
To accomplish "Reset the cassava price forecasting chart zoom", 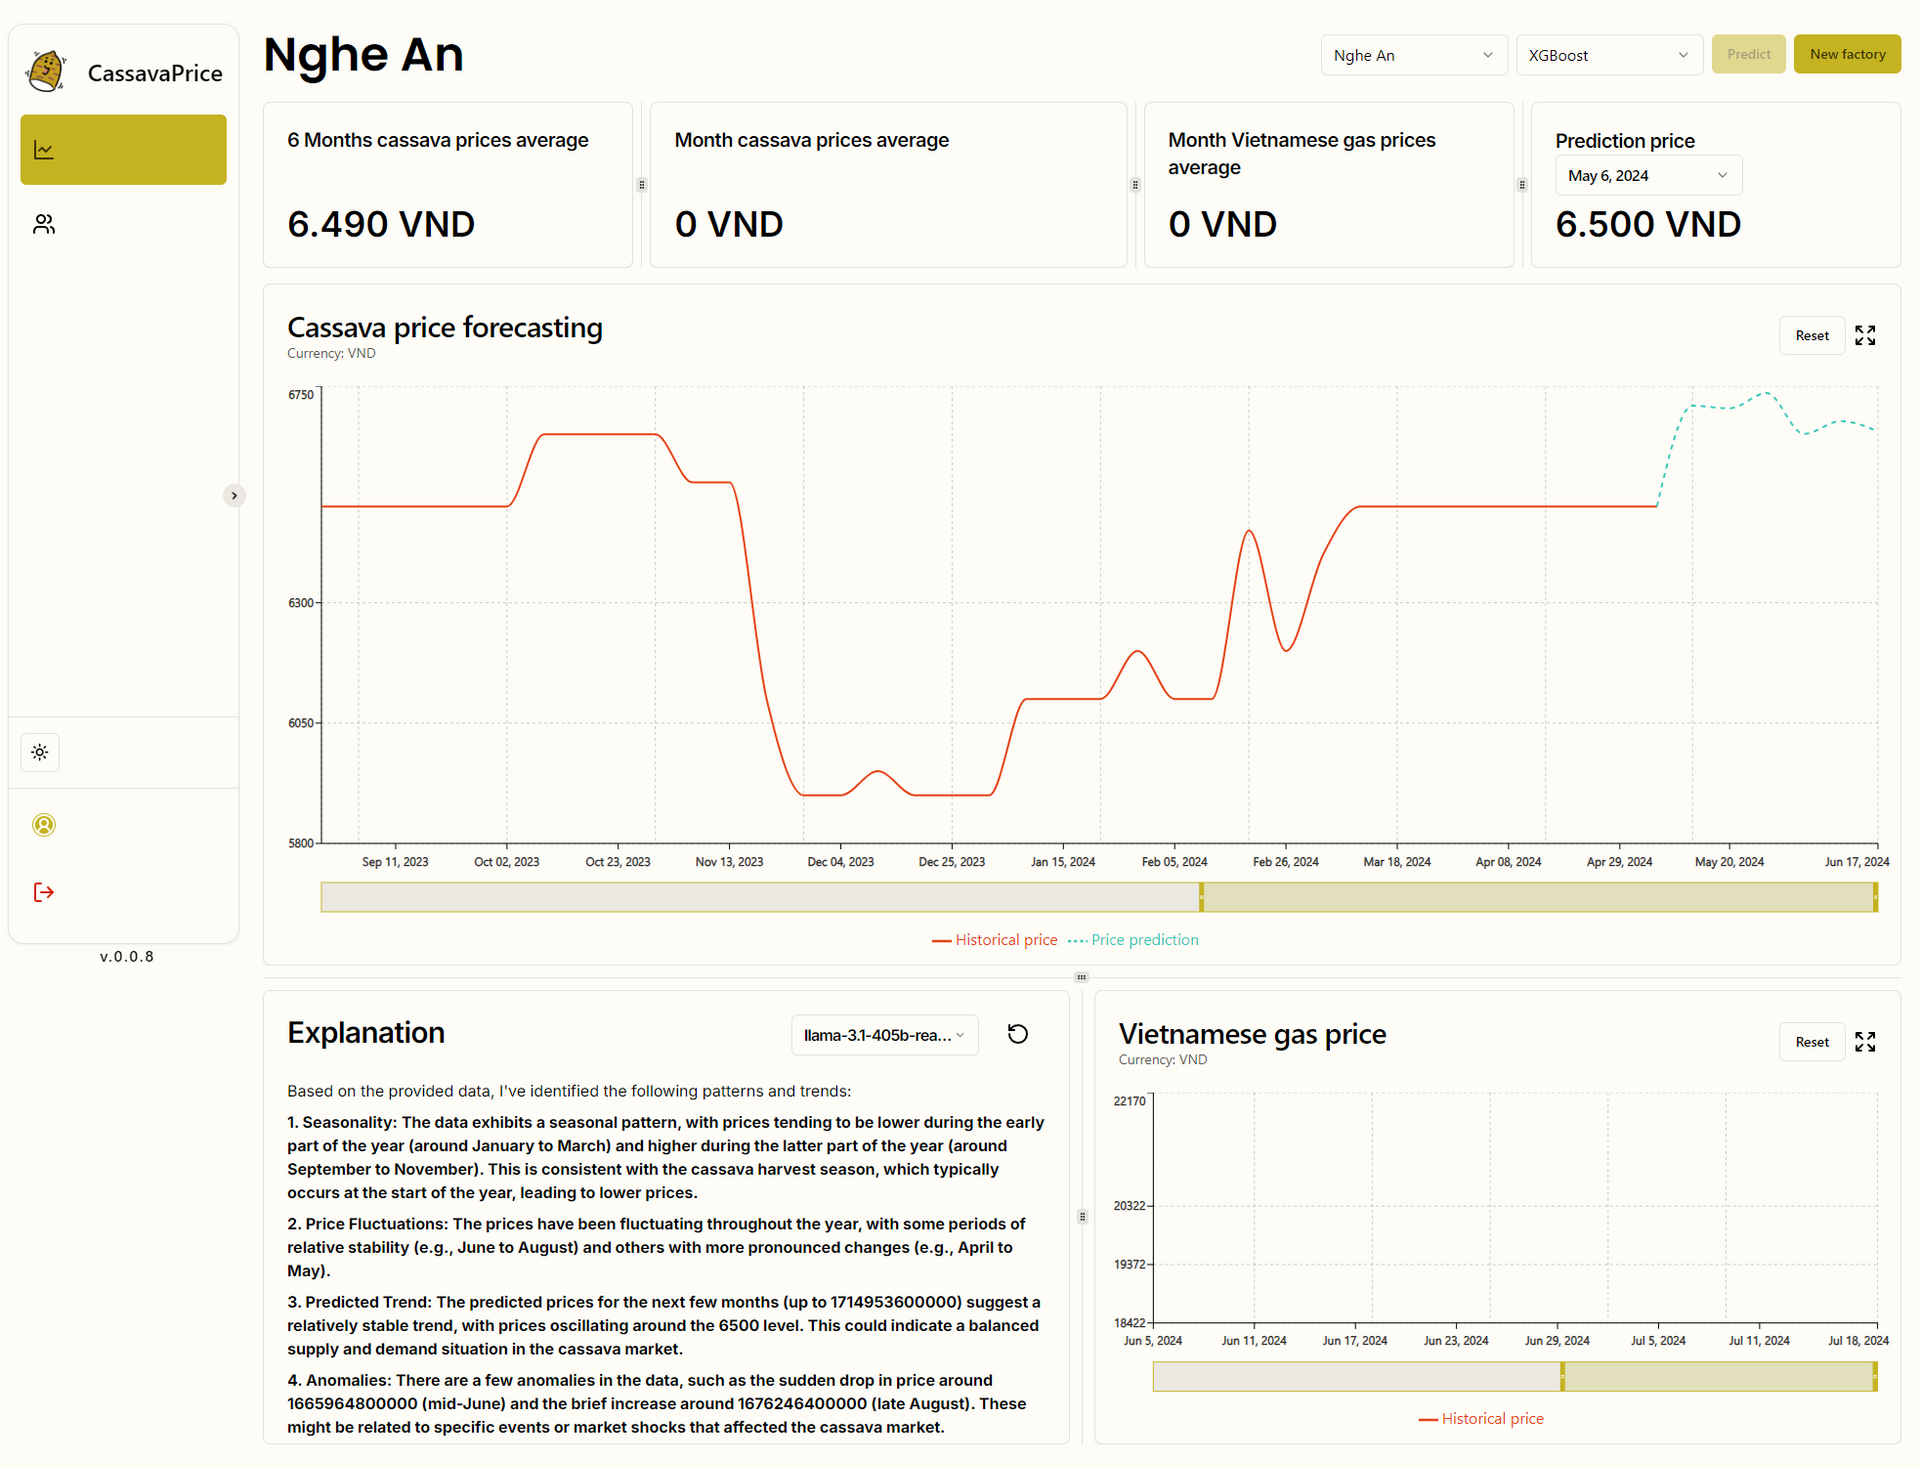I will pyautogui.click(x=1811, y=336).
